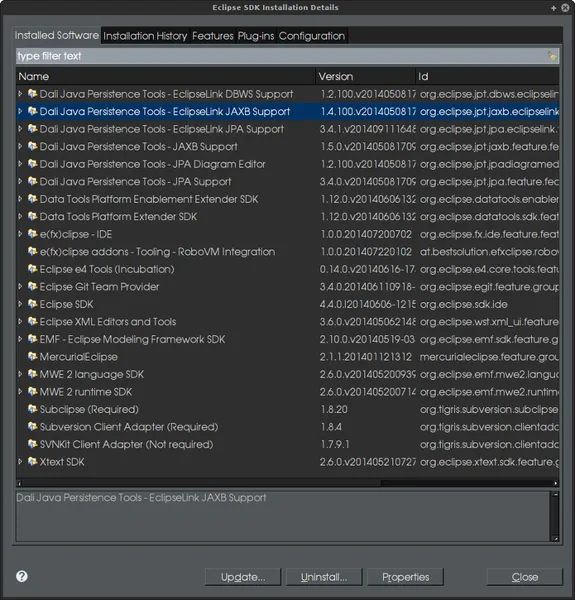The width and height of the screenshot is (575, 600).
Task: Click icon of EMF - Eclipse Modeling Framework SDK
Action: pyautogui.click(x=33, y=339)
